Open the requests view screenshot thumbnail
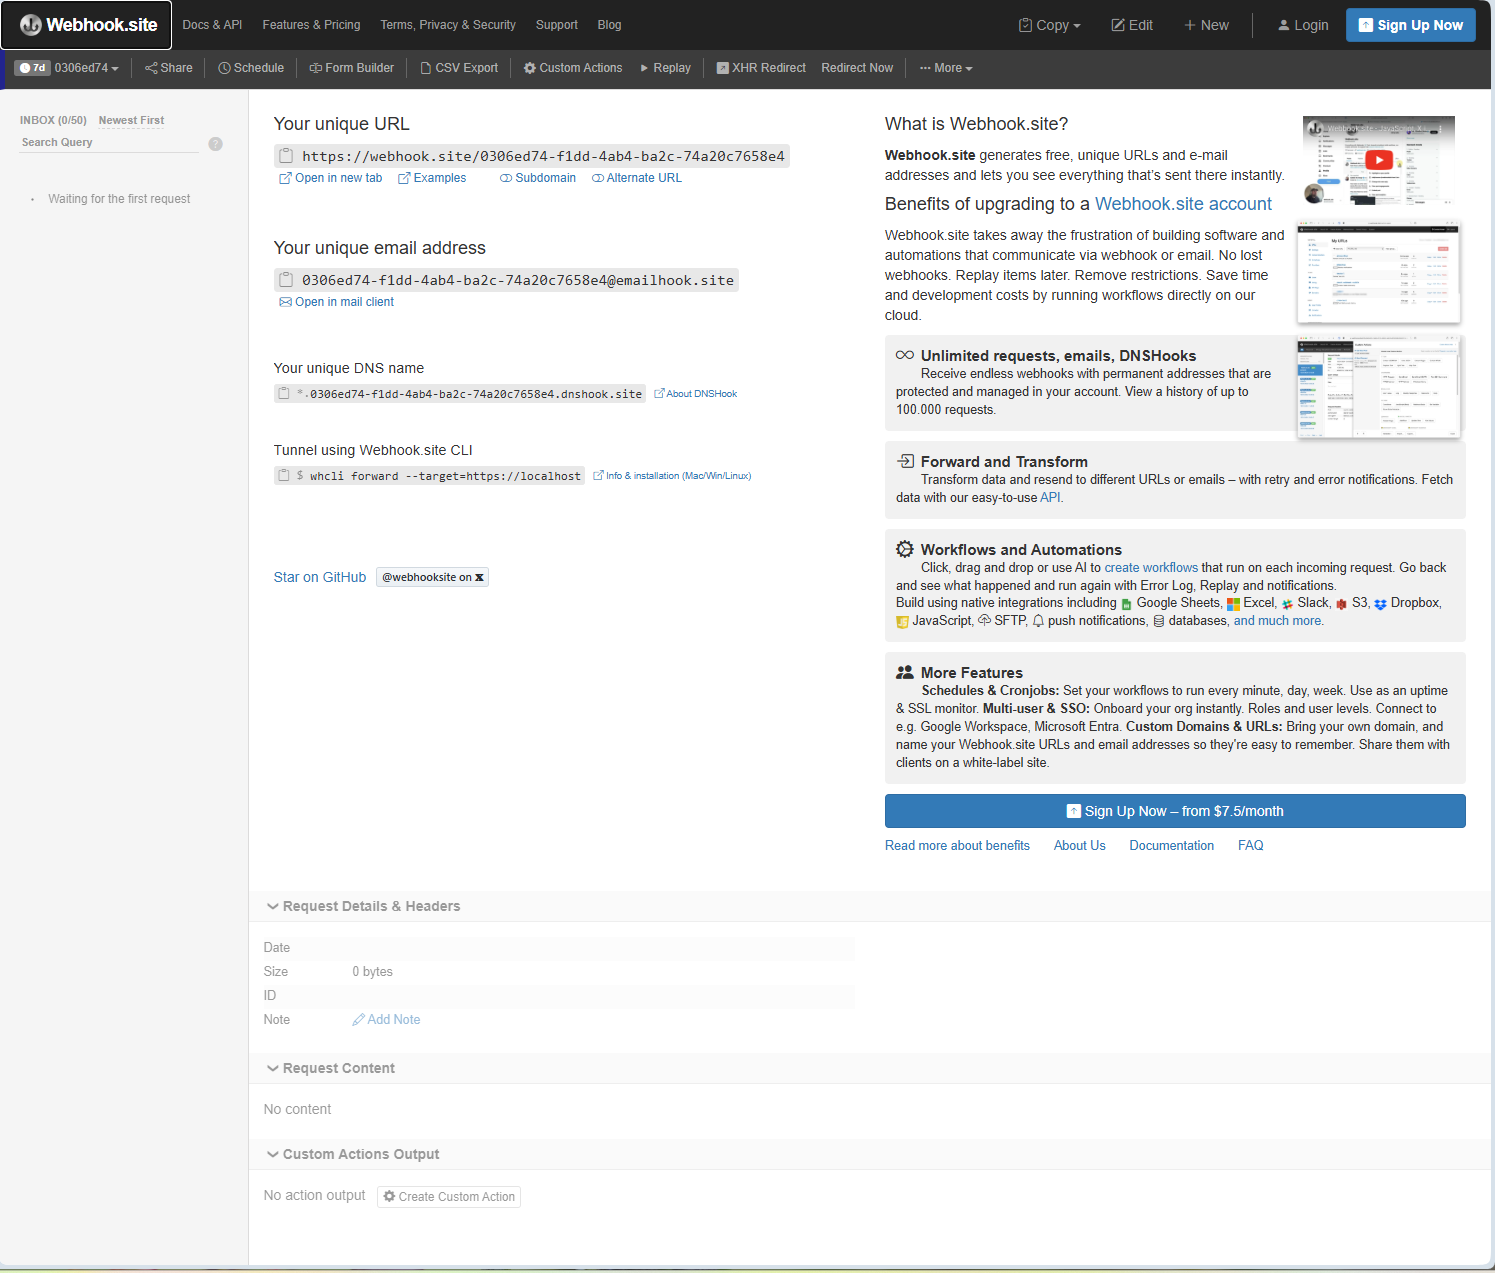This screenshot has width=1495, height=1273. point(1379,387)
